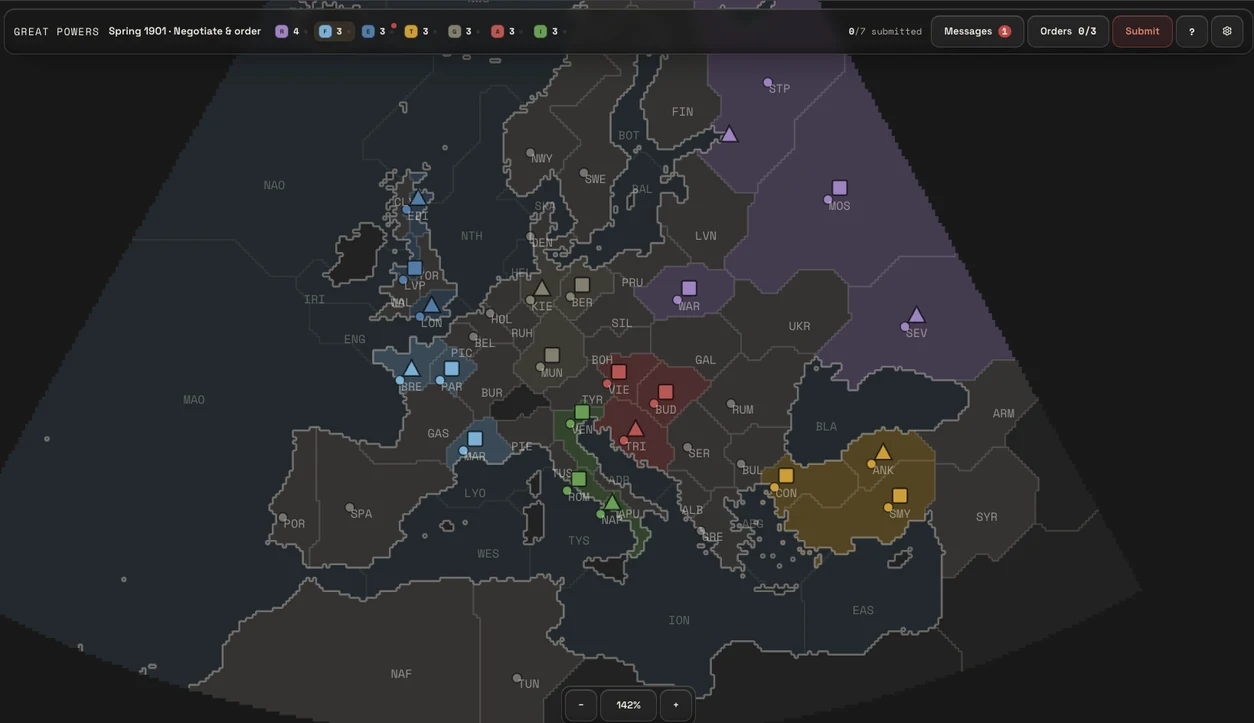Select the blue fleet at EDI
Viewport: 1254px width, 723px height.
click(x=418, y=198)
